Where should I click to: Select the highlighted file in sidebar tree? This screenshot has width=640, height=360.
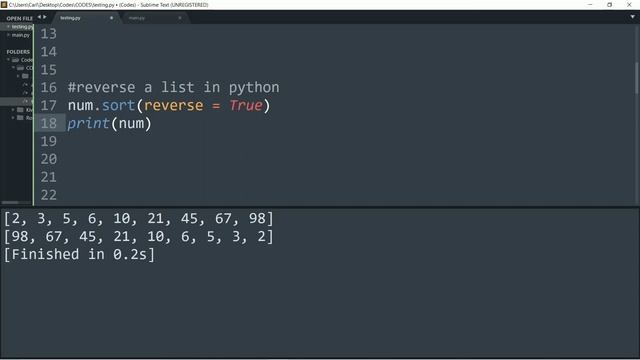pyautogui.click(x=16, y=101)
